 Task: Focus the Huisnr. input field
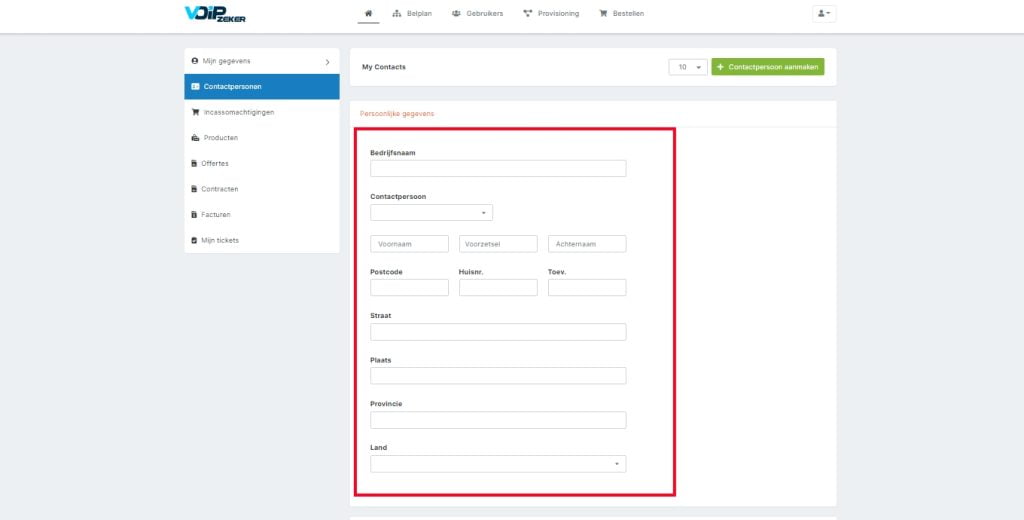point(498,287)
